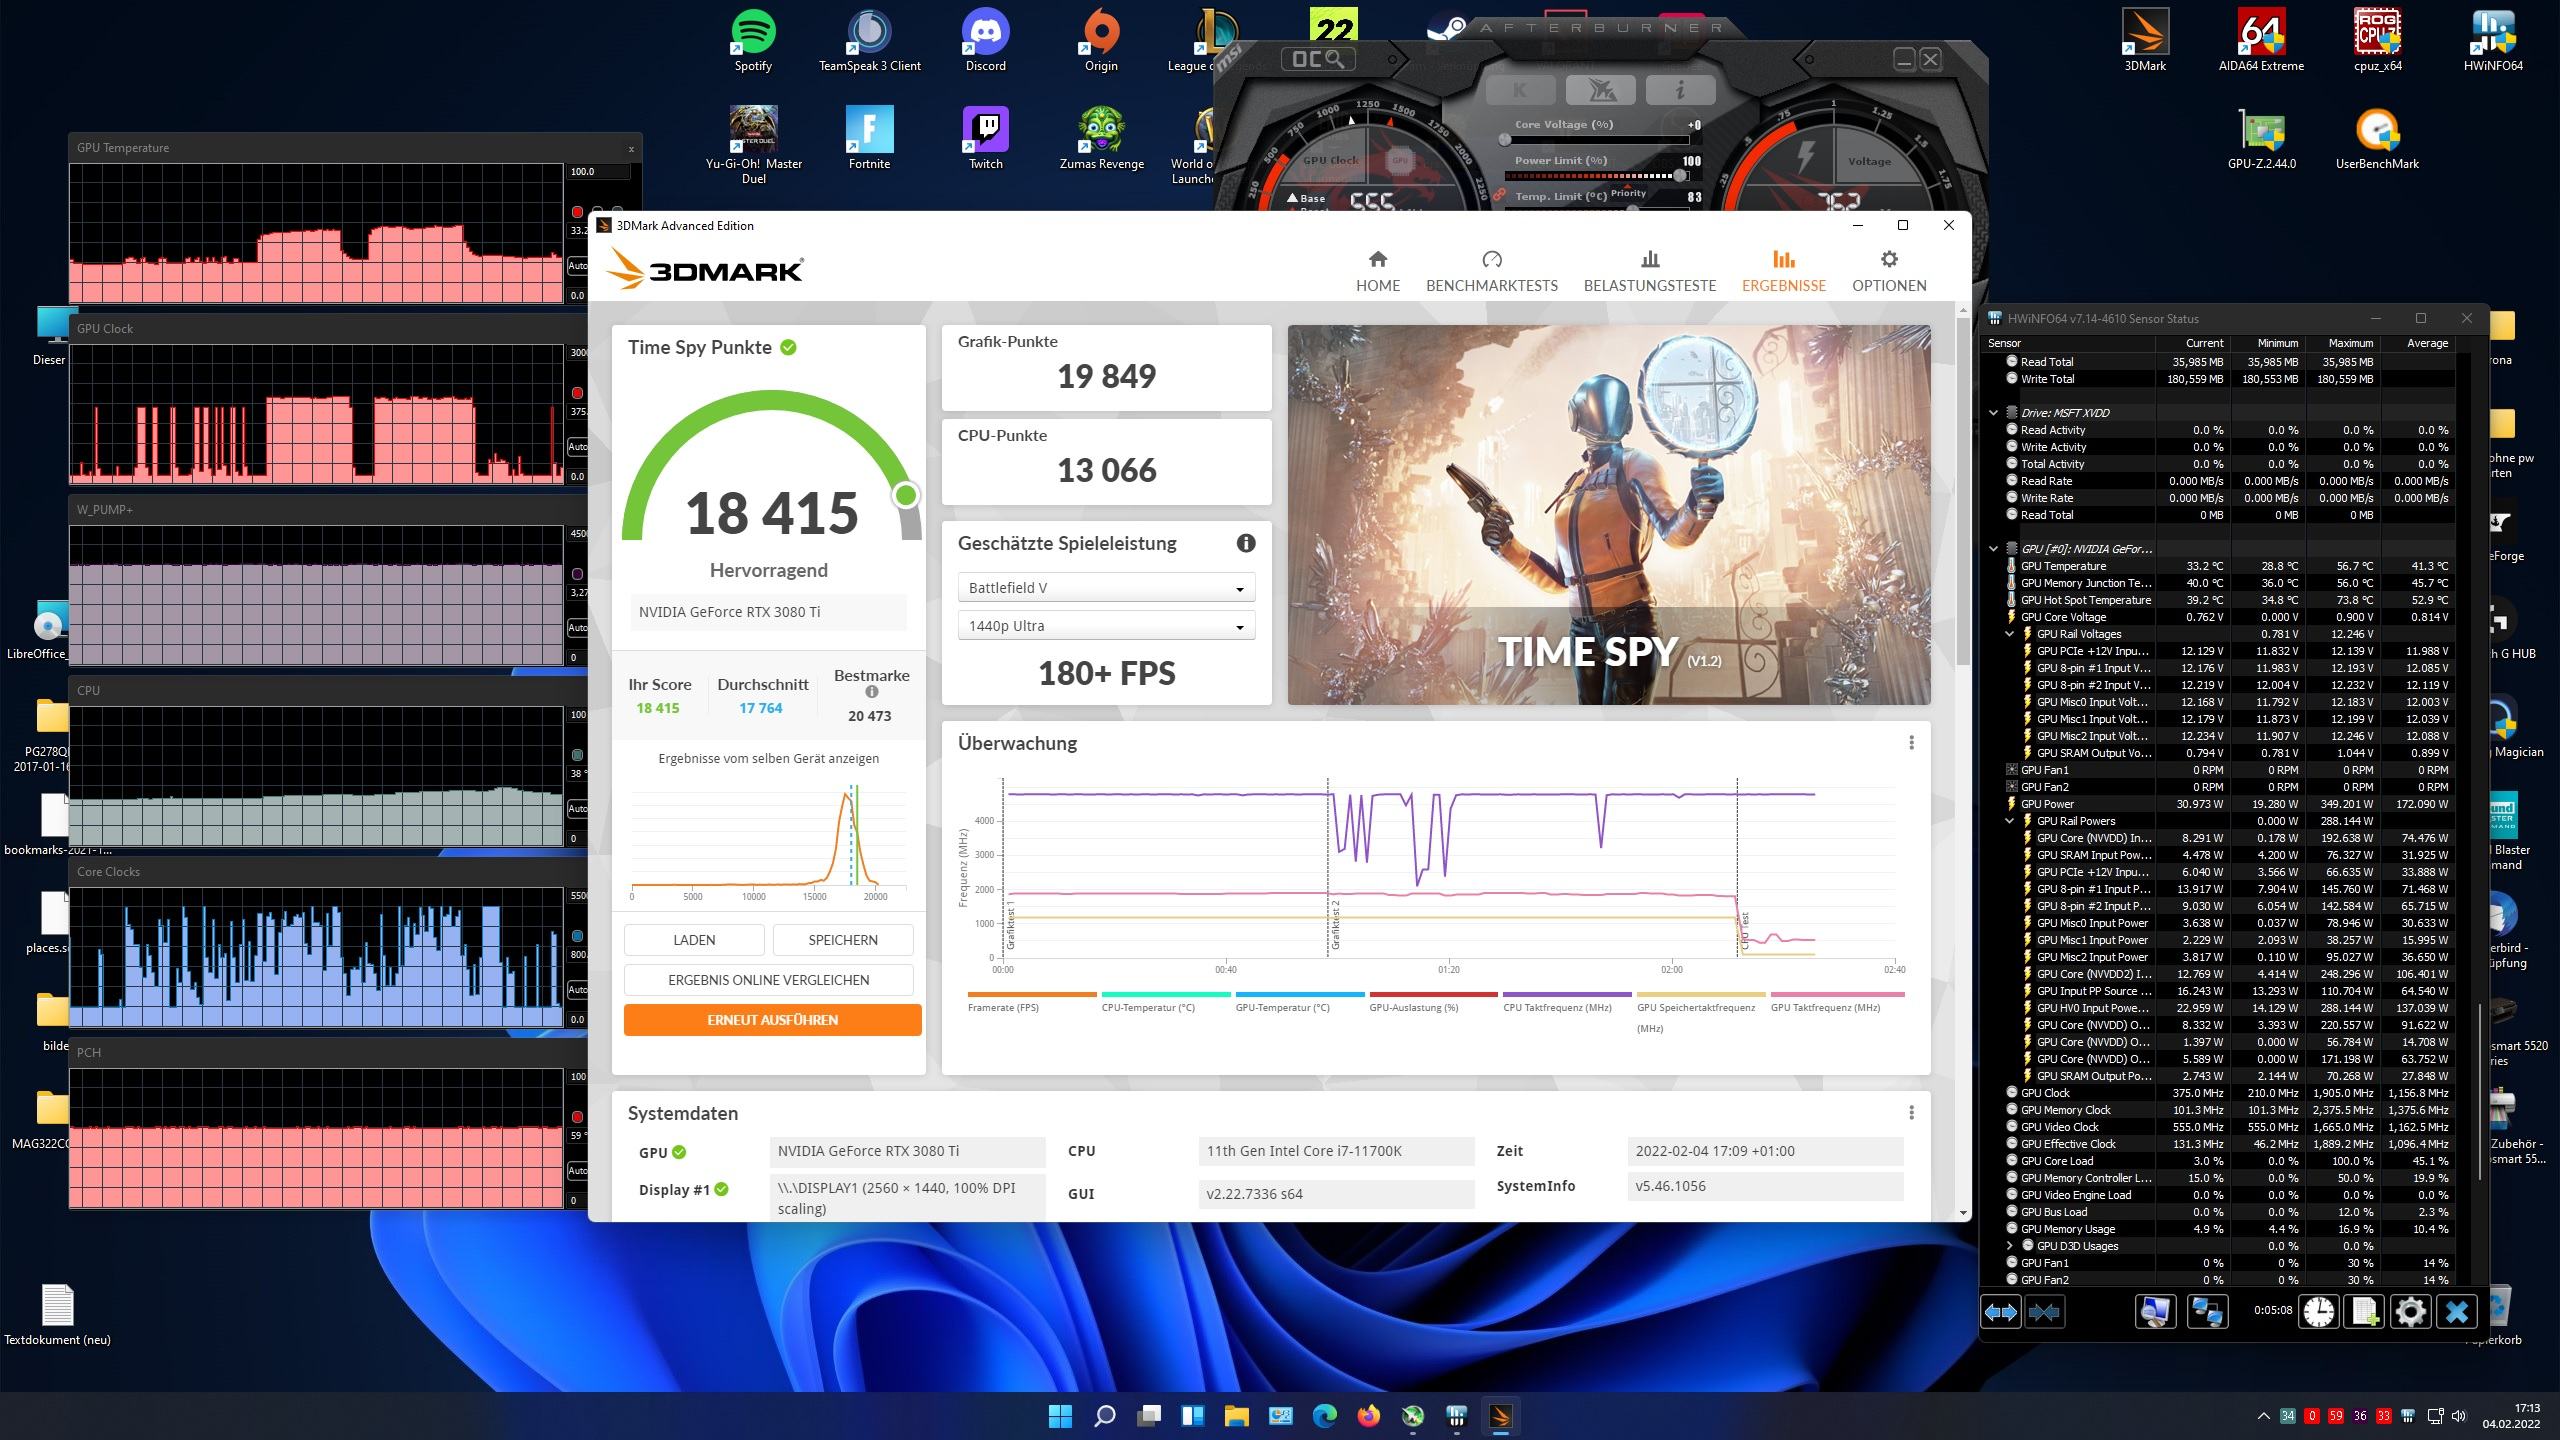Open Spotify desktop shortcut
The width and height of the screenshot is (2560, 1440).
point(753,41)
